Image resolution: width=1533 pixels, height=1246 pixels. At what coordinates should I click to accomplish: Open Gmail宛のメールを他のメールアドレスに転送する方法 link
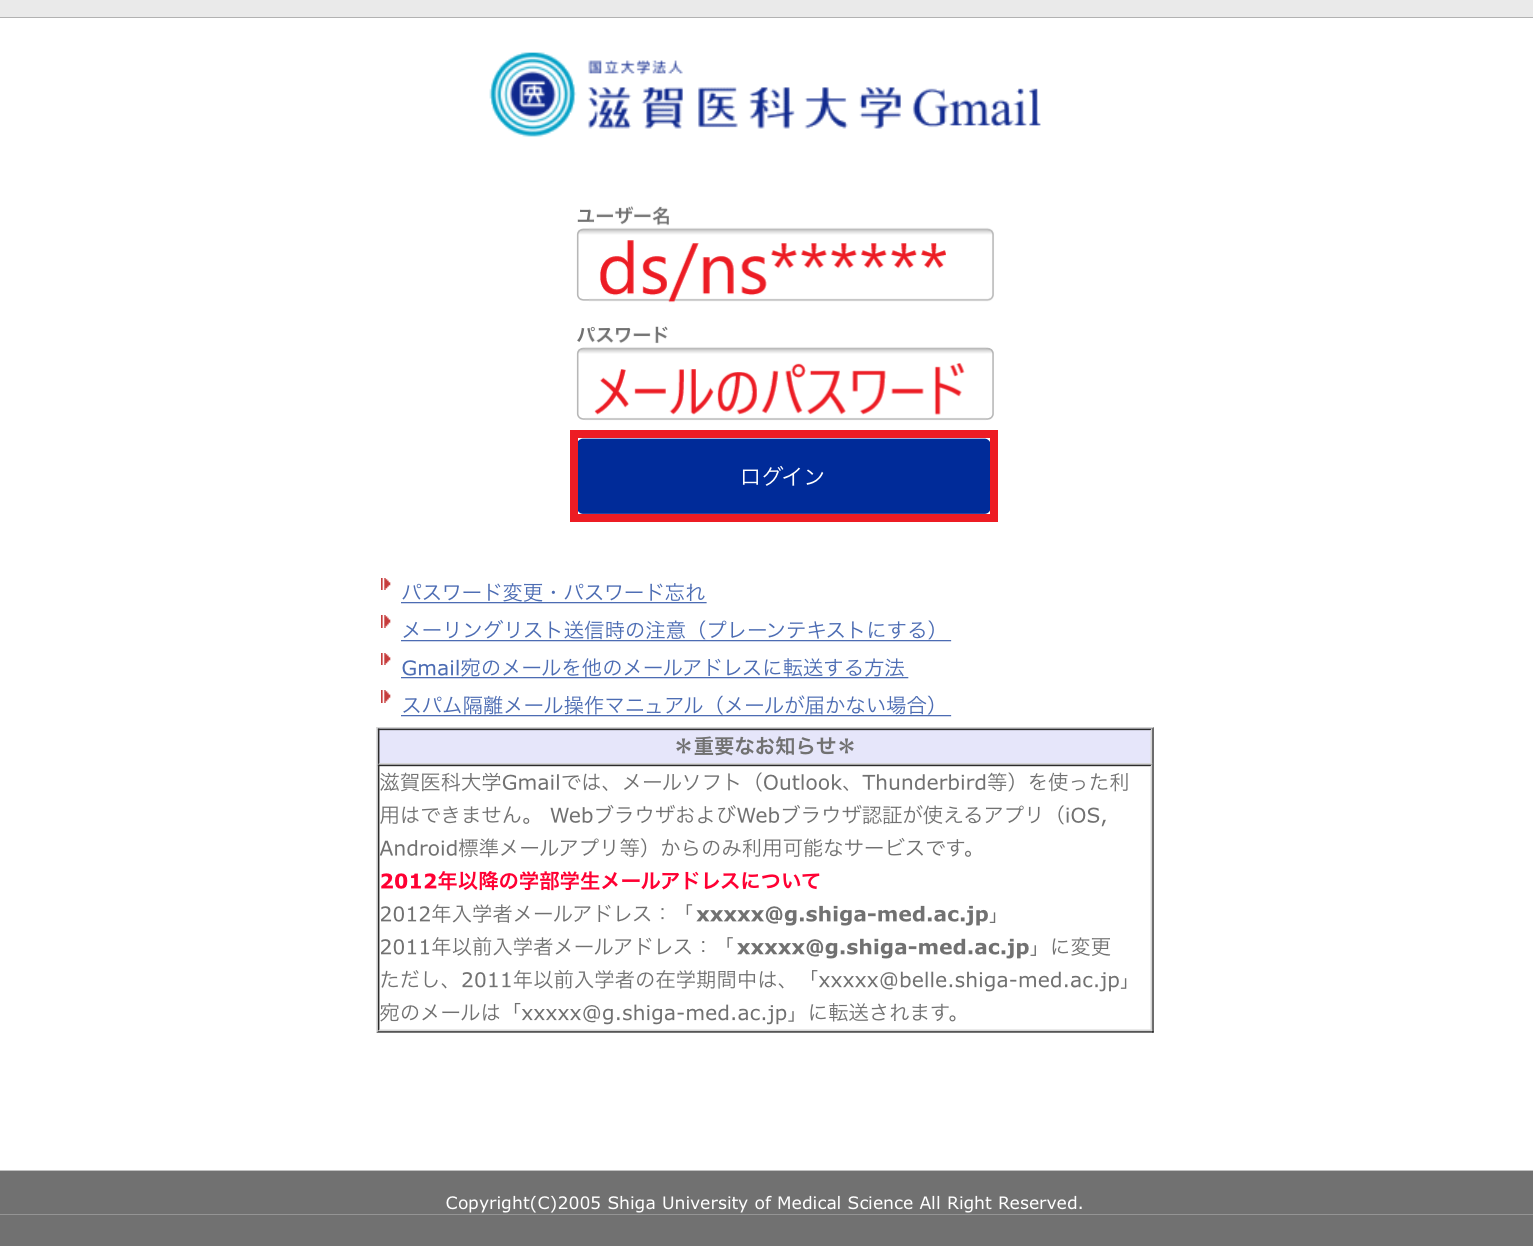653,668
